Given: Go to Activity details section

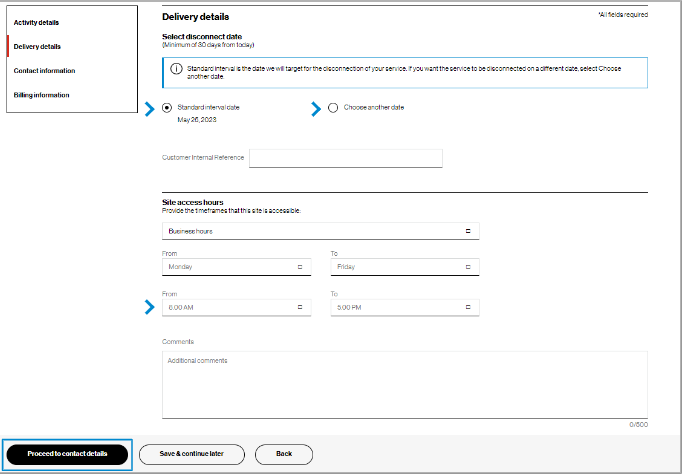Looking at the screenshot, I should (x=37, y=22).
